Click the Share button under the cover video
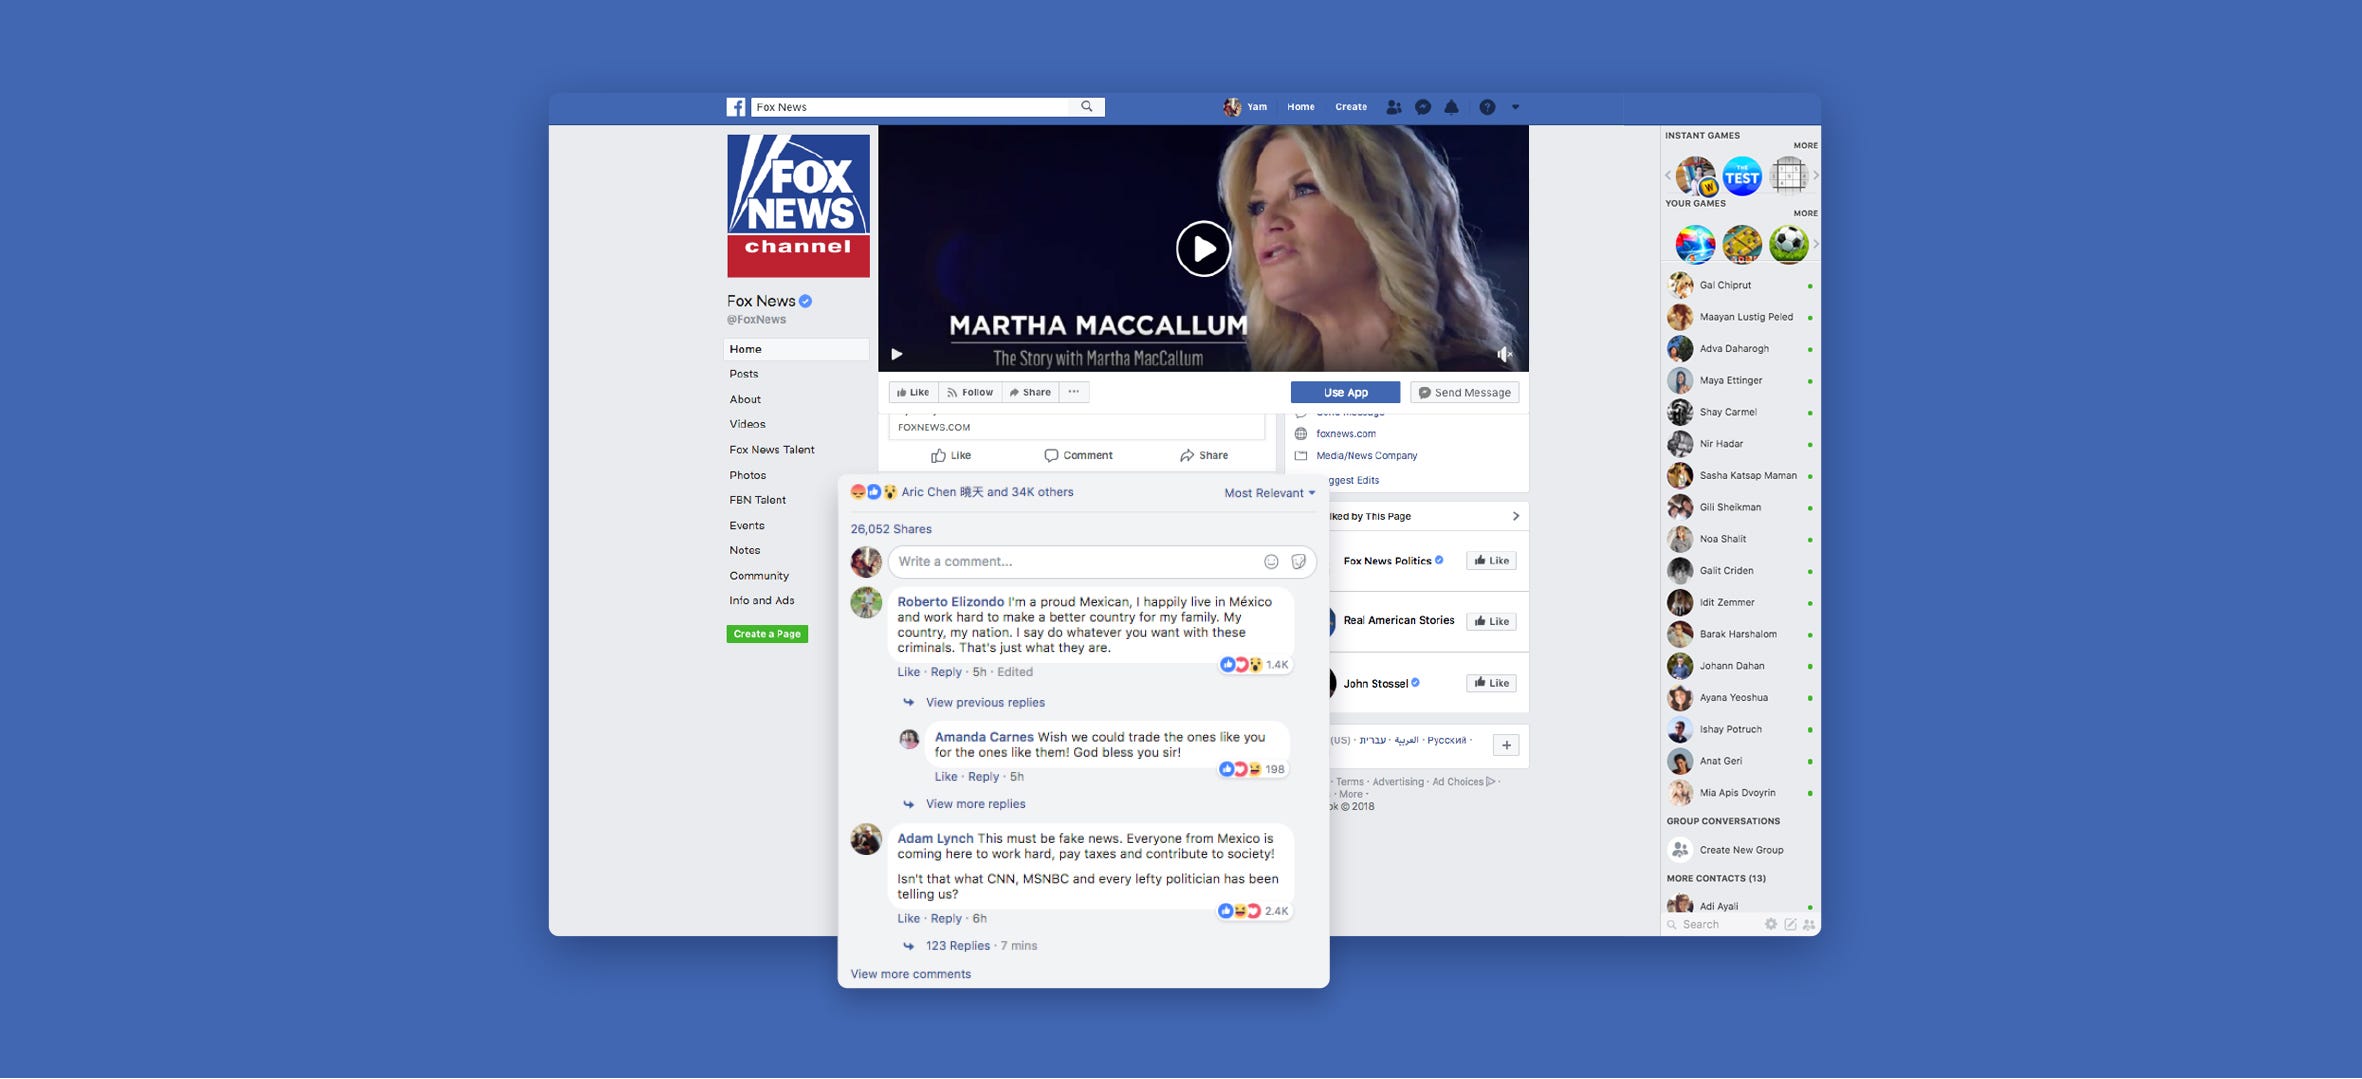The height and width of the screenshot is (1079, 2362). pos(1030,392)
